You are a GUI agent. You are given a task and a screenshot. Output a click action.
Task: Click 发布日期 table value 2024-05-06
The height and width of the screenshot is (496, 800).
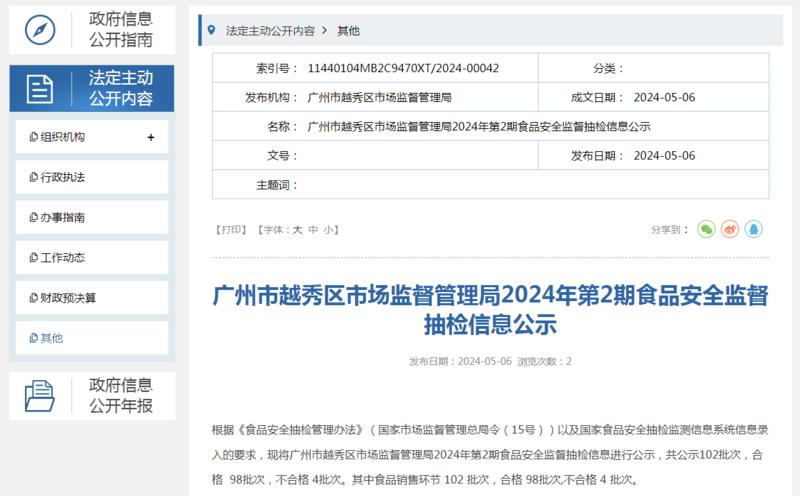664,156
